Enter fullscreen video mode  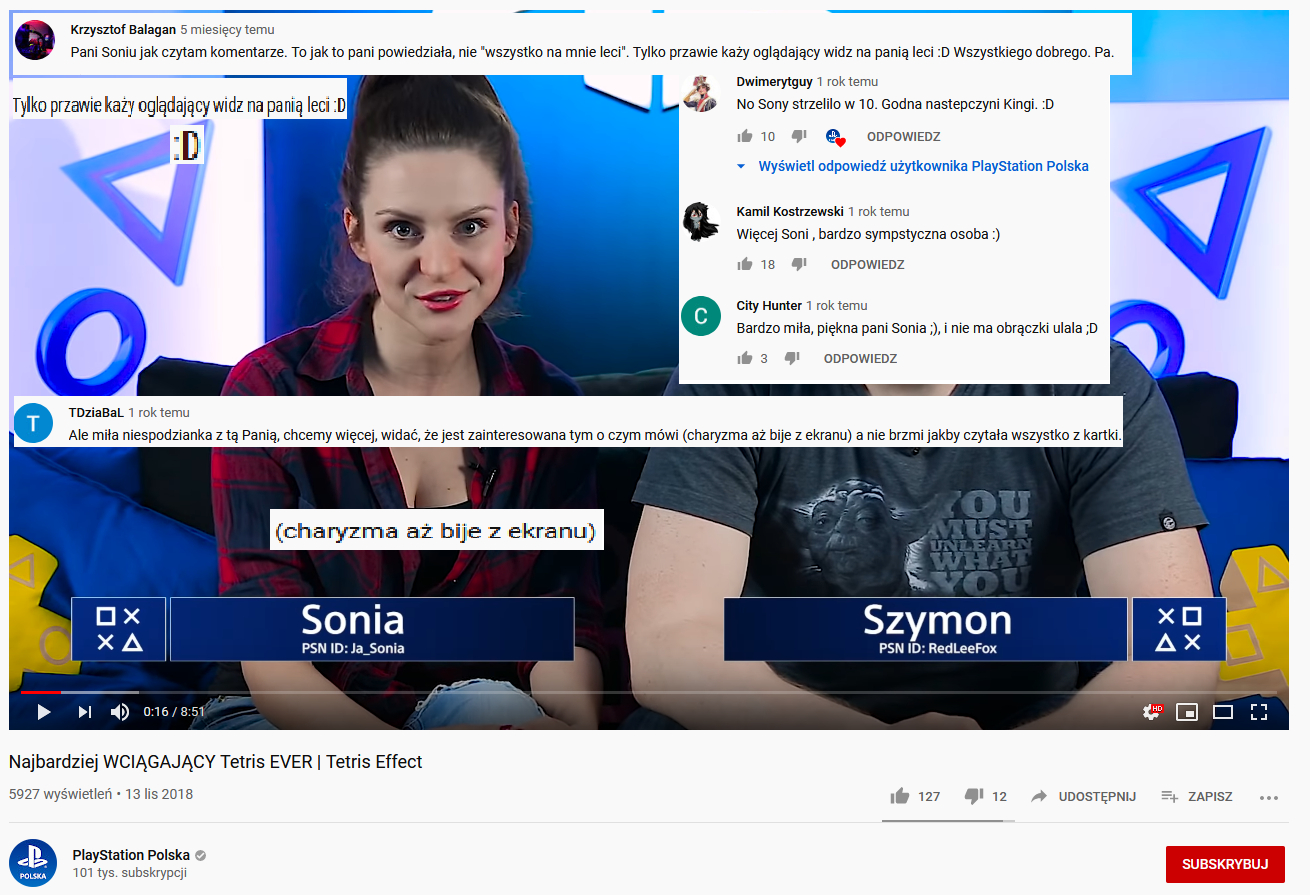[1259, 712]
